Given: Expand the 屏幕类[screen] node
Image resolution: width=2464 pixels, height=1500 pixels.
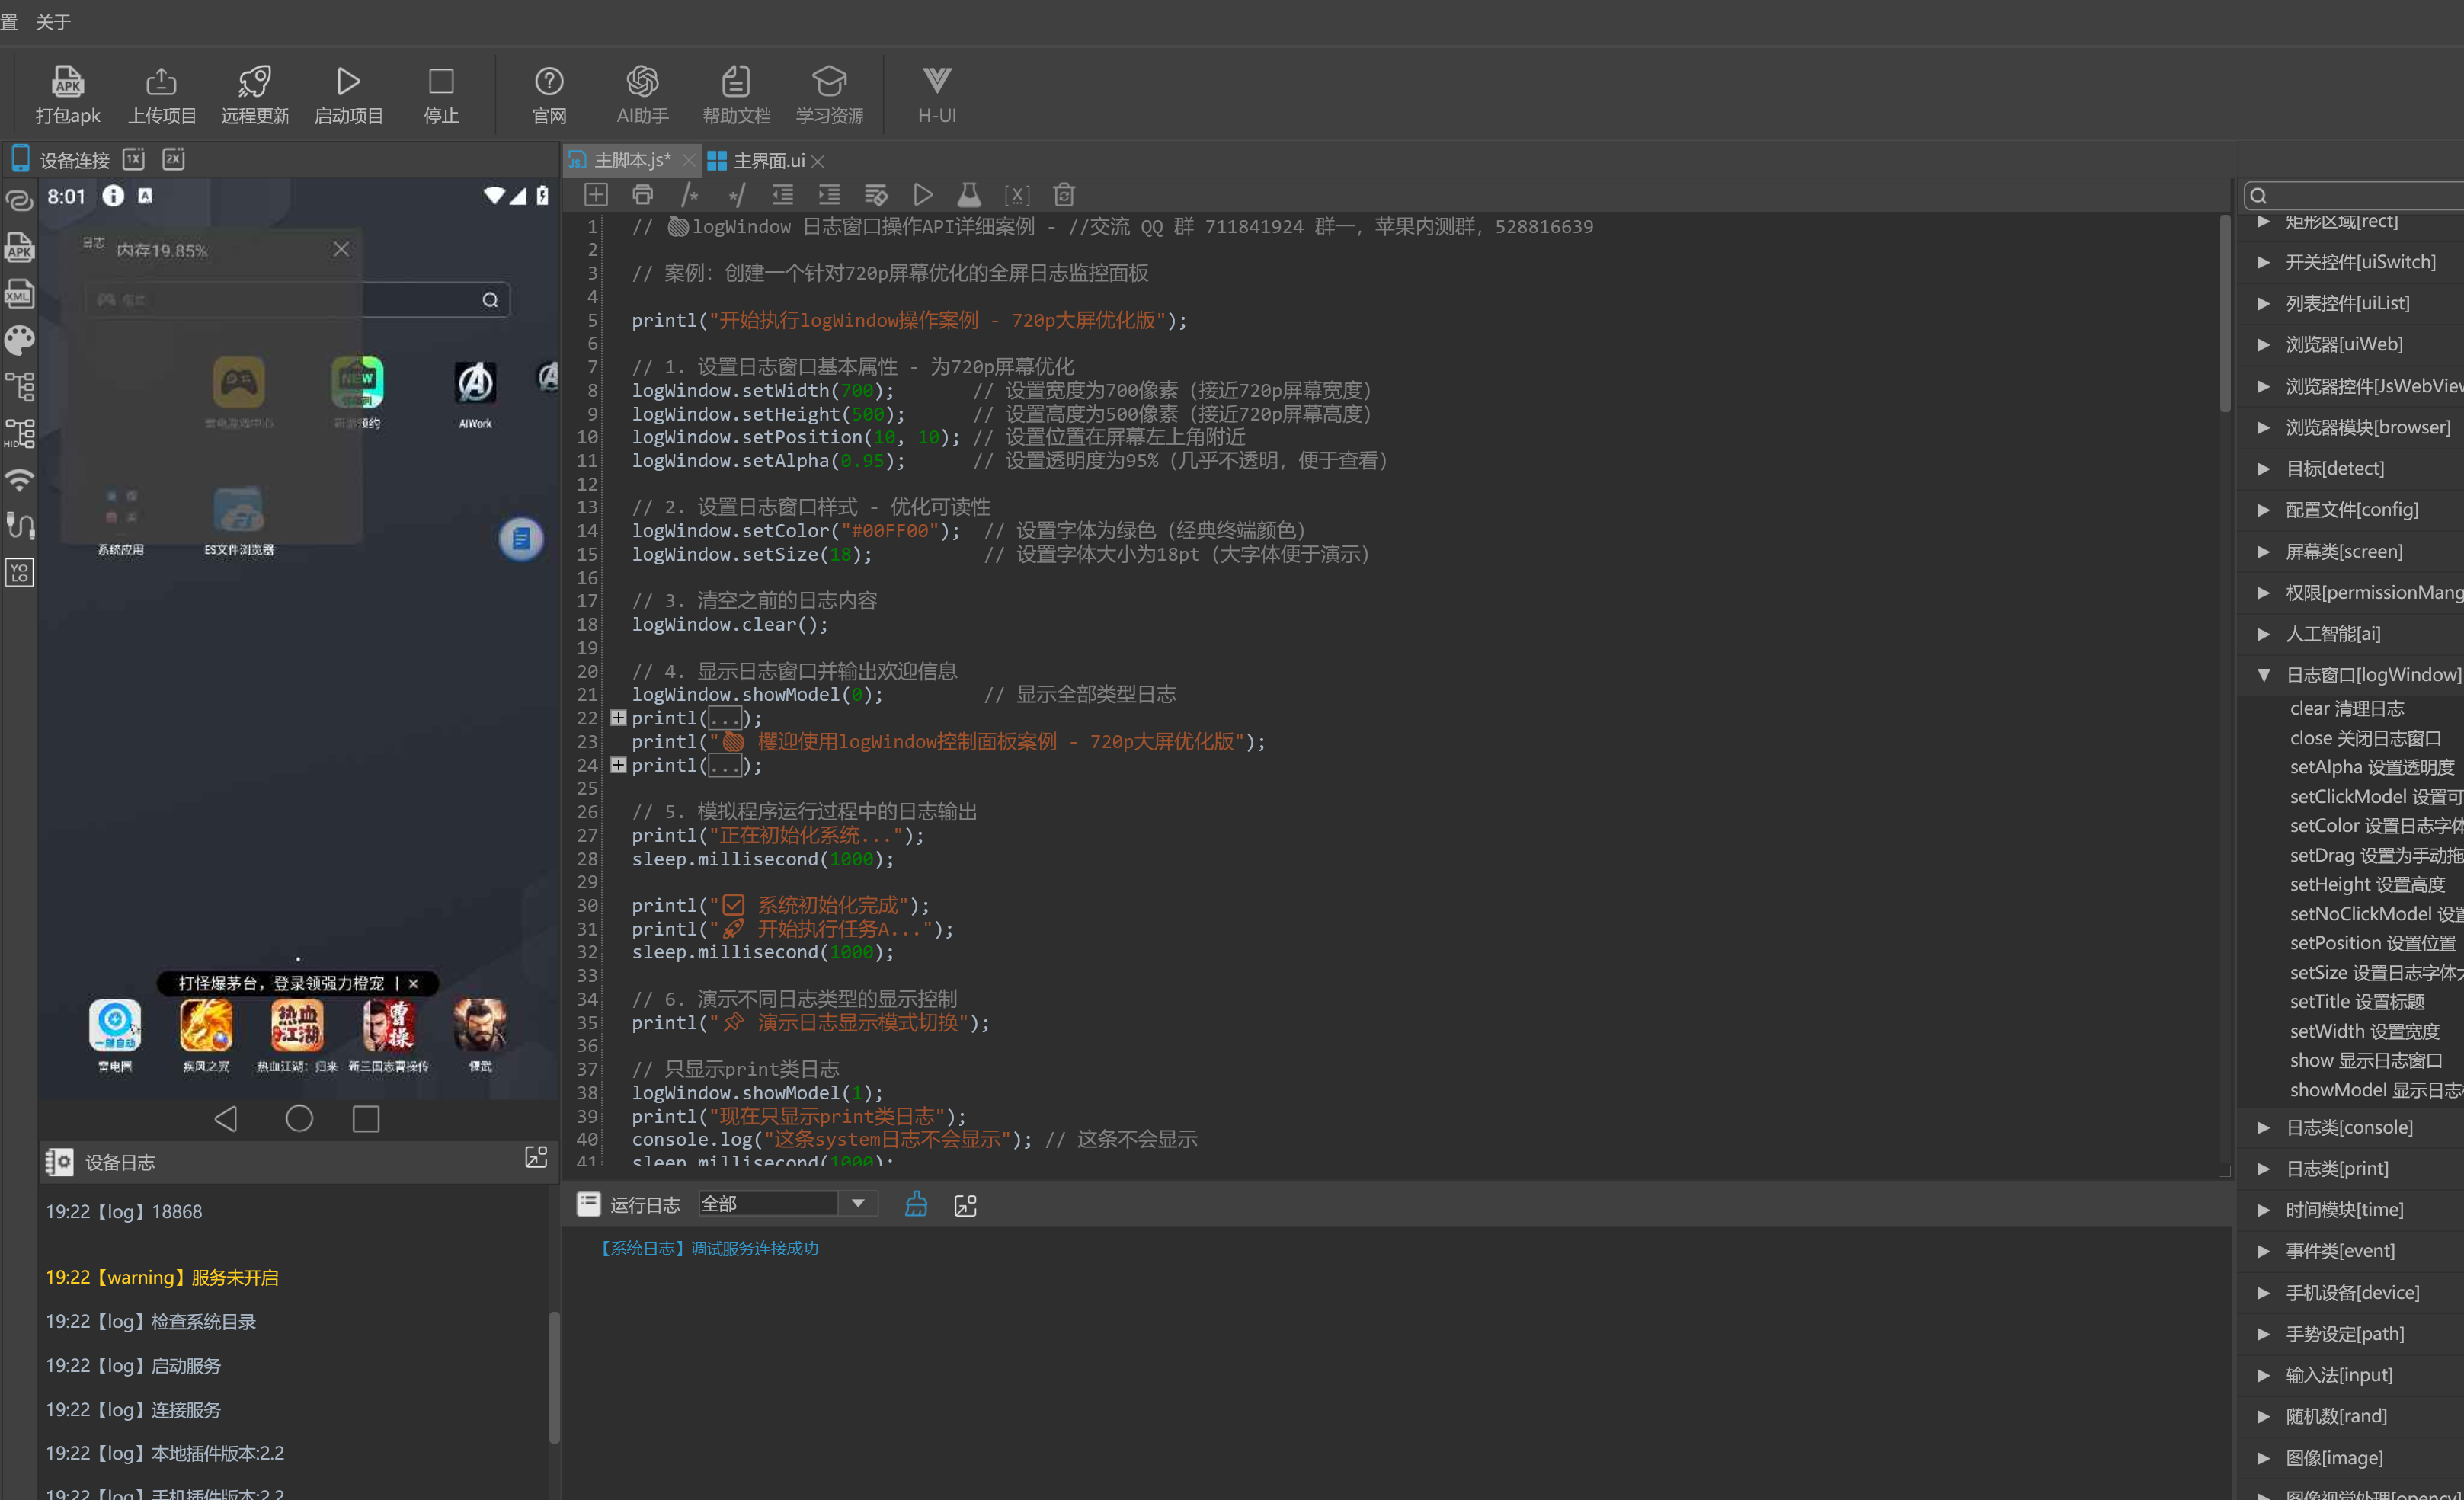Looking at the screenshot, I should (x=2264, y=551).
